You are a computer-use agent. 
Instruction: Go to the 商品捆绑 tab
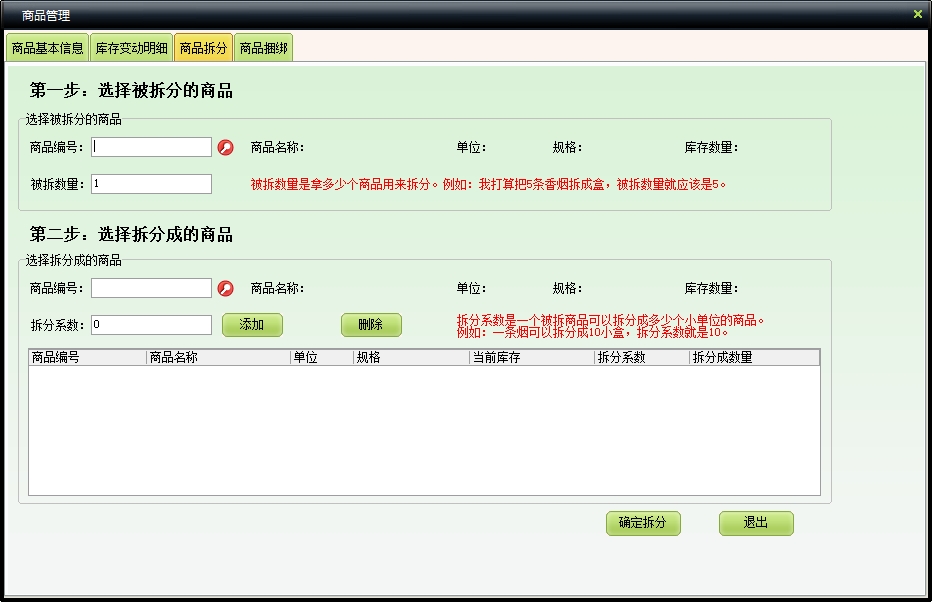[264, 48]
